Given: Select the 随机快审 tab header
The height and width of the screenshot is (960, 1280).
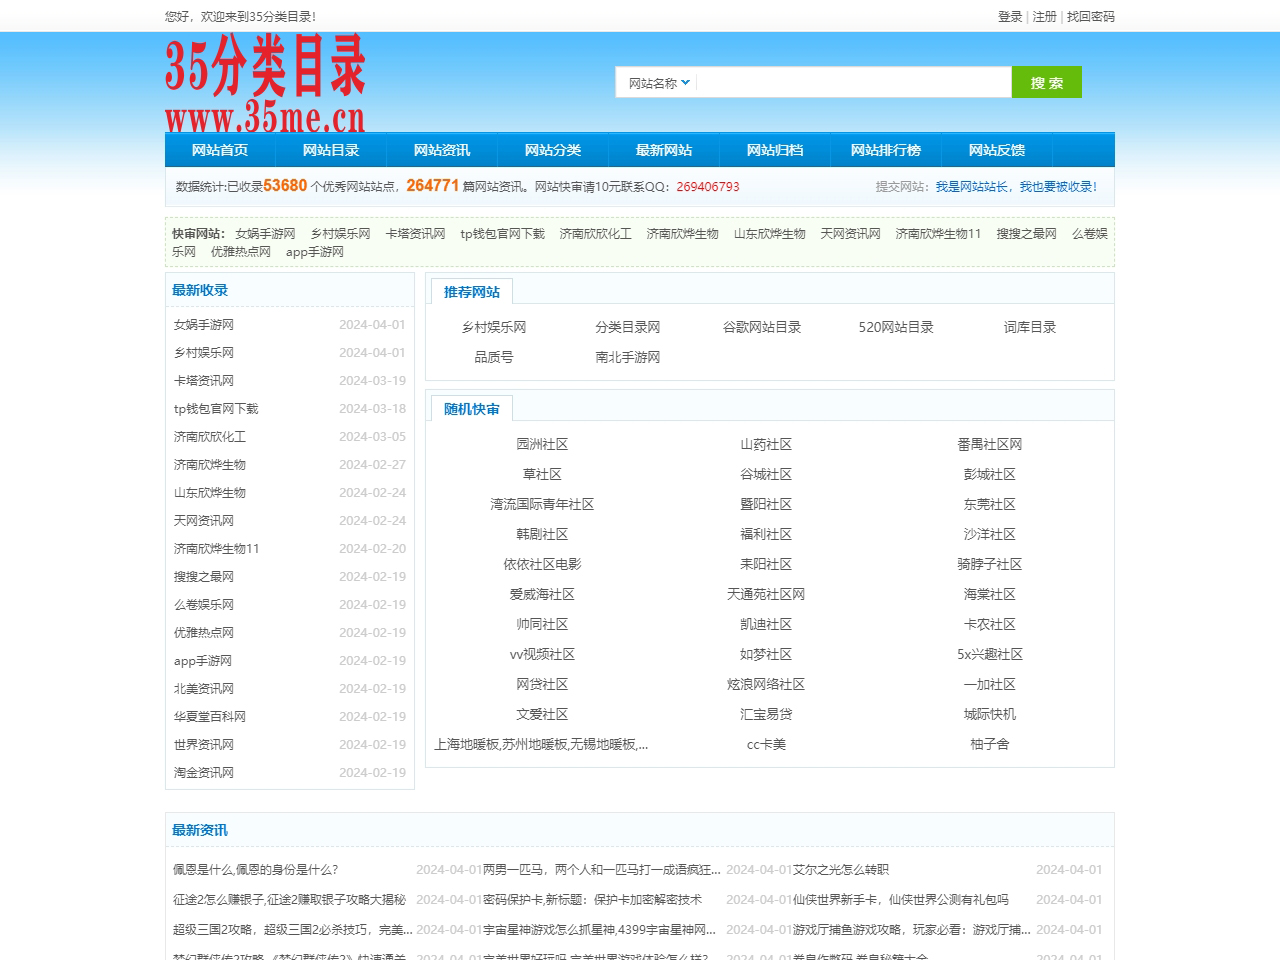Looking at the screenshot, I should click(x=472, y=409).
